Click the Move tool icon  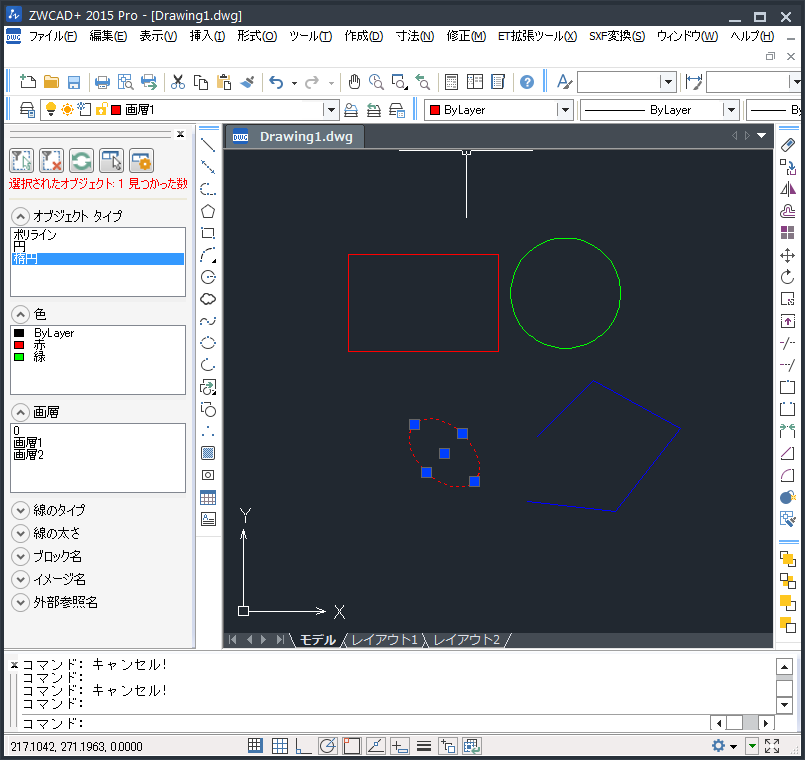[788, 255]
